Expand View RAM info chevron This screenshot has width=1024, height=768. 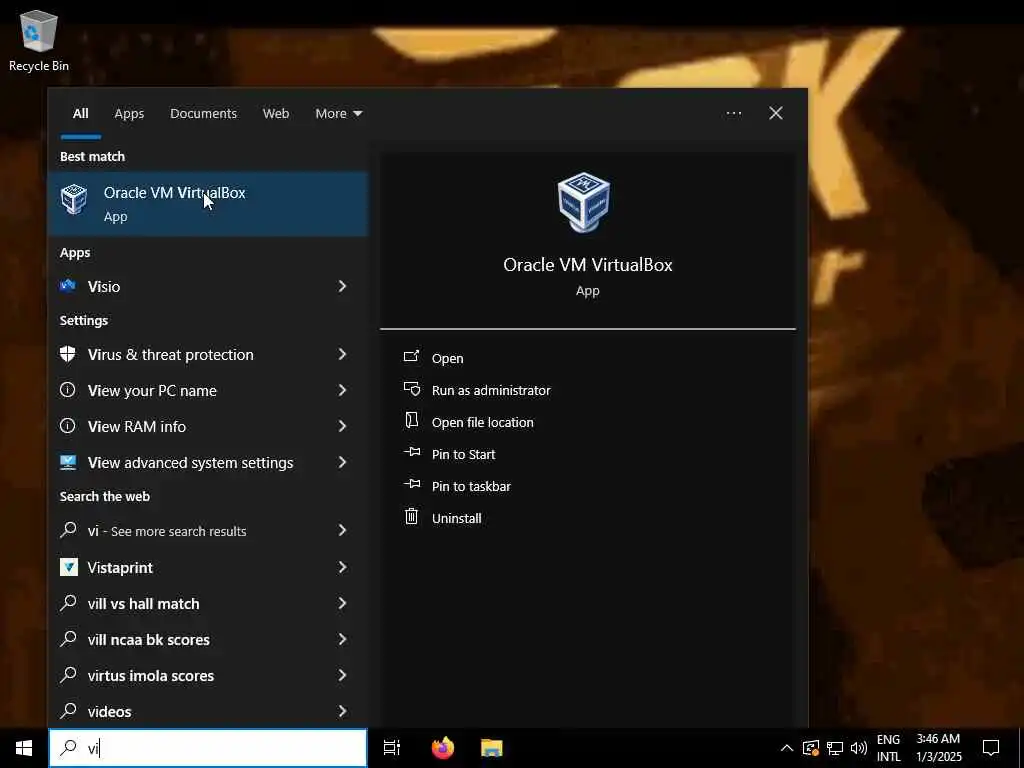click(342, 426)
